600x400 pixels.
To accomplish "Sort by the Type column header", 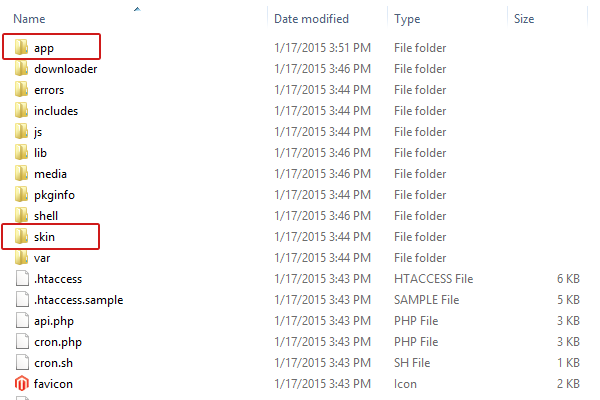I will click(407, 19).
